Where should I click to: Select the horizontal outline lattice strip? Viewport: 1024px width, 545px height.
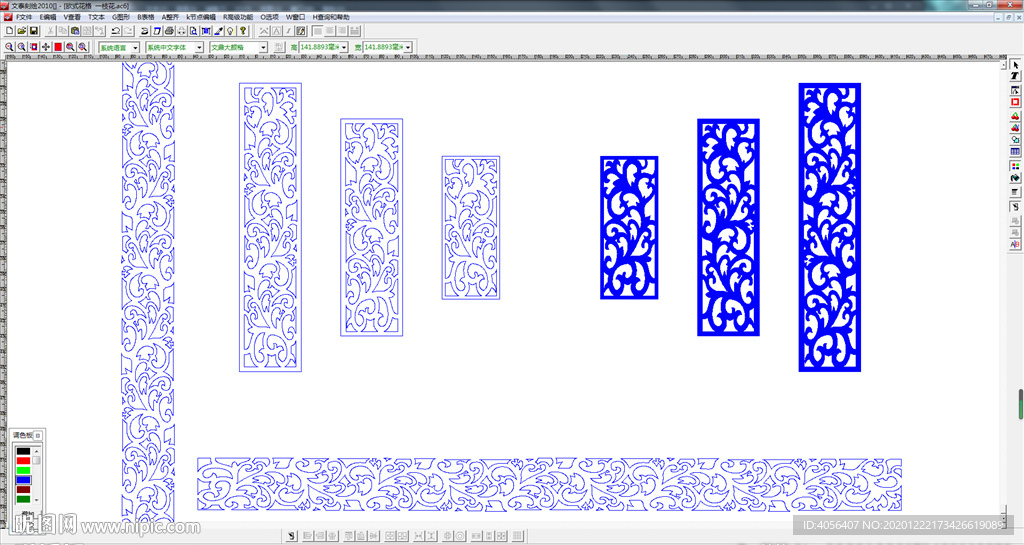tap(549, 484)
